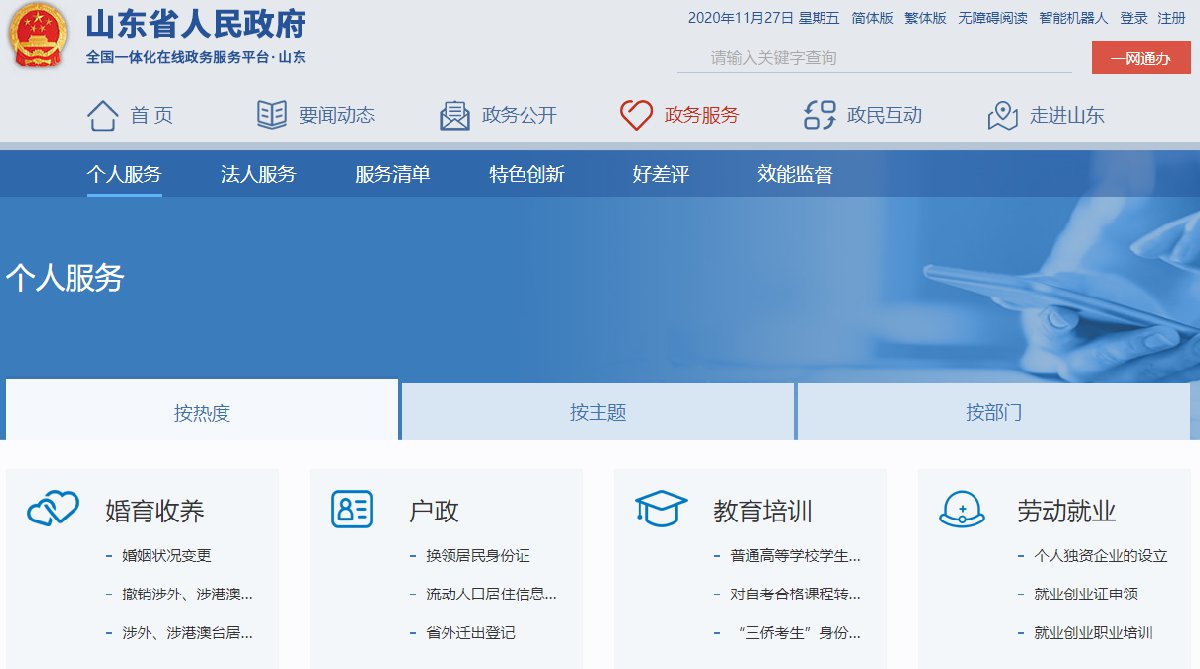Focus the keyword search input field
The height and width of the screenshot is (669, 1200).
pos(873,58)
